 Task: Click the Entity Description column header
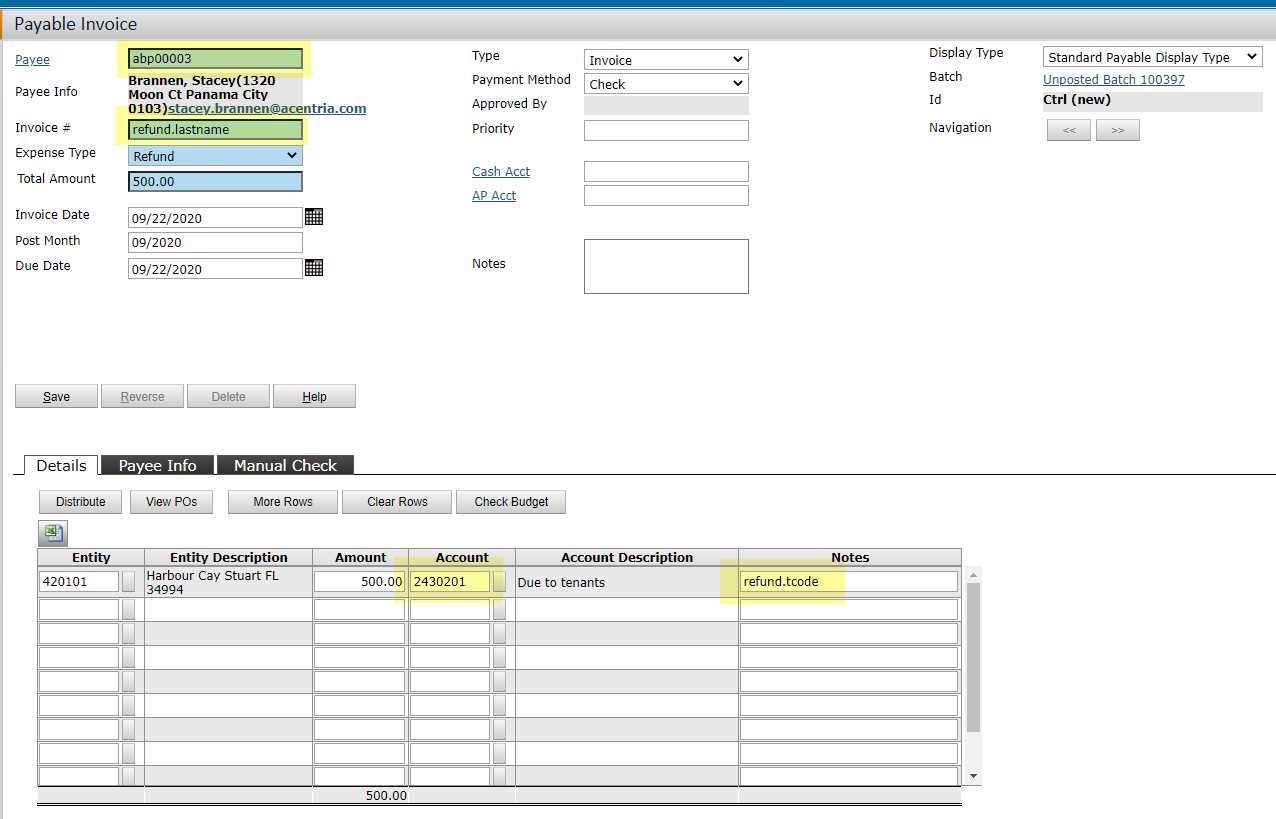pyautogui.click(x=229, y=558)
